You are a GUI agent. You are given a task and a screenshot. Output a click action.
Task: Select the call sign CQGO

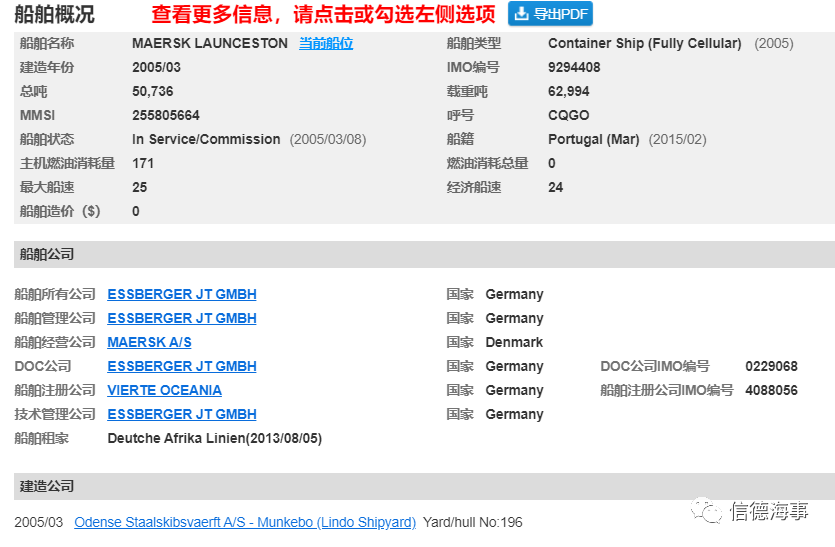click(569, 115)
